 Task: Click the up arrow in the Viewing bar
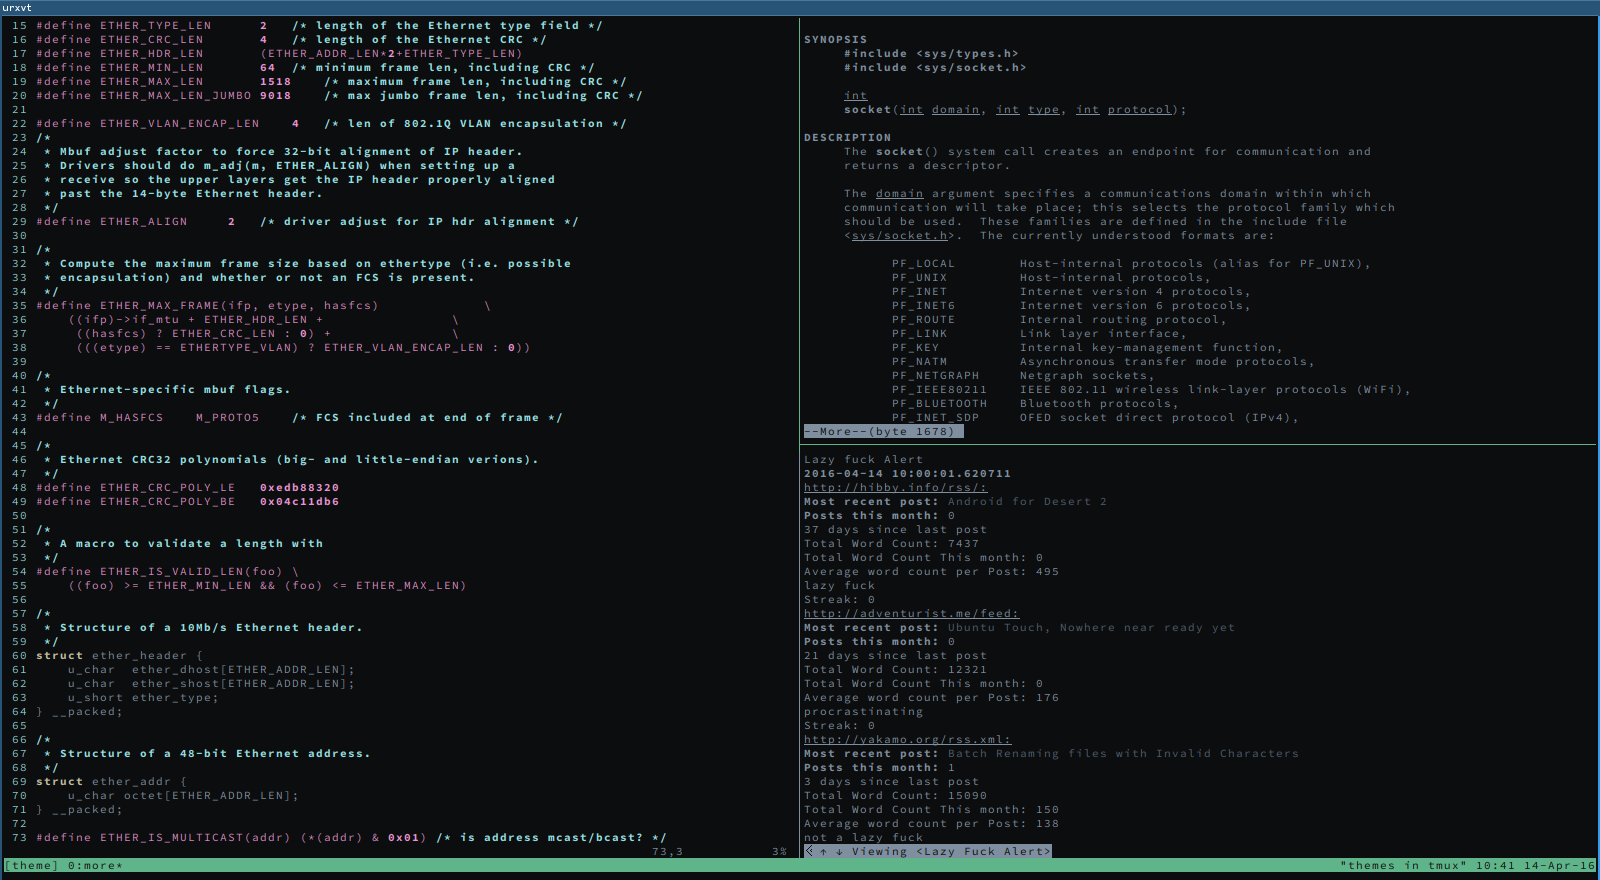pos(823,852)
